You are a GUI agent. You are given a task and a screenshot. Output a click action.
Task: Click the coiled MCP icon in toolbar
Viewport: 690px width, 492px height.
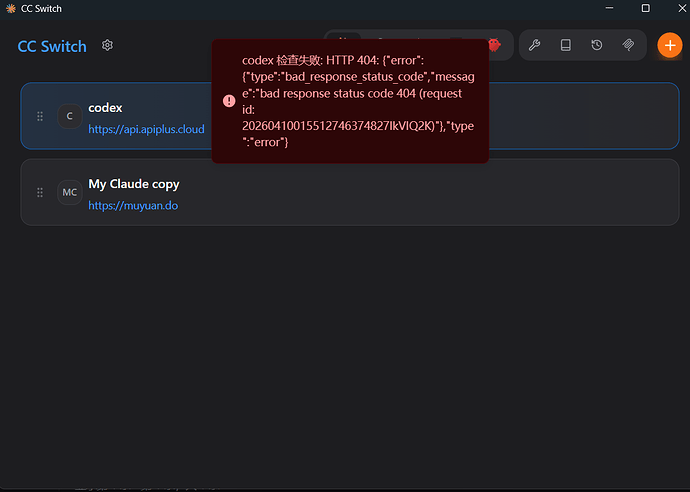pos(628,45)
